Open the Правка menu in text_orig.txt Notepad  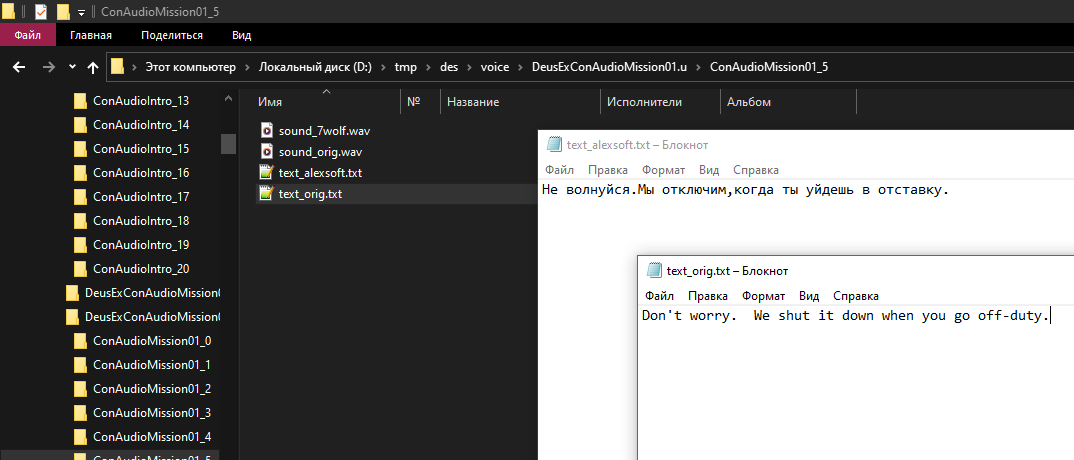[708, 296]
